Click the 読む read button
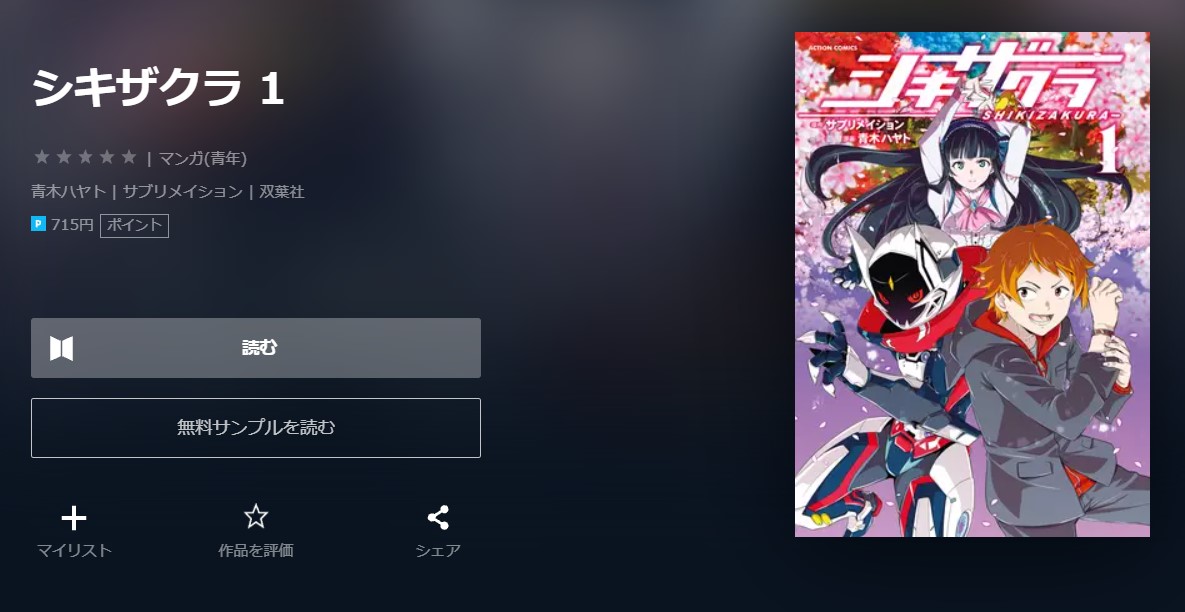Image resolution: width=1185 pixels, height=612 pixels. coord(256,348)
